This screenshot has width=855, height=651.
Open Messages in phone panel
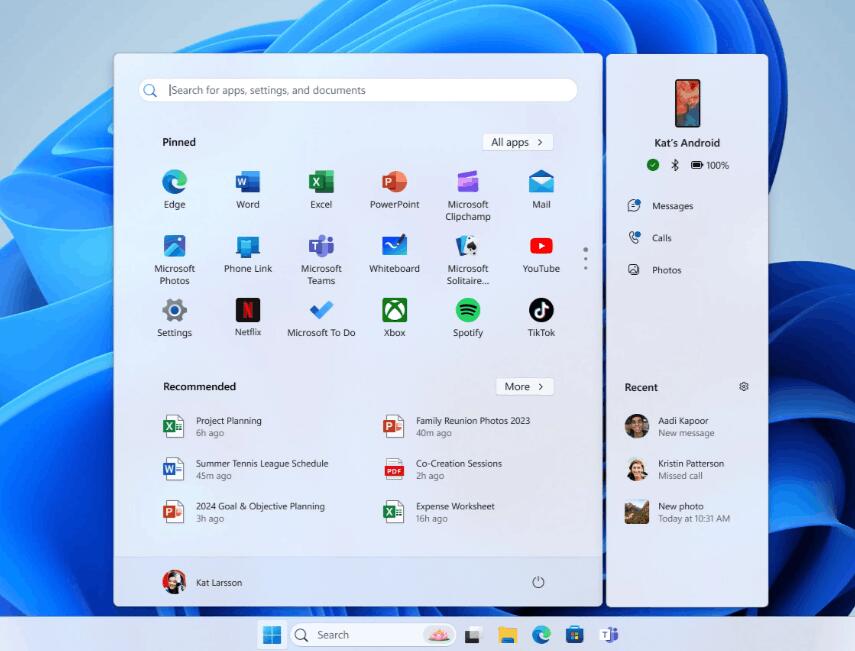pos(660,206)
